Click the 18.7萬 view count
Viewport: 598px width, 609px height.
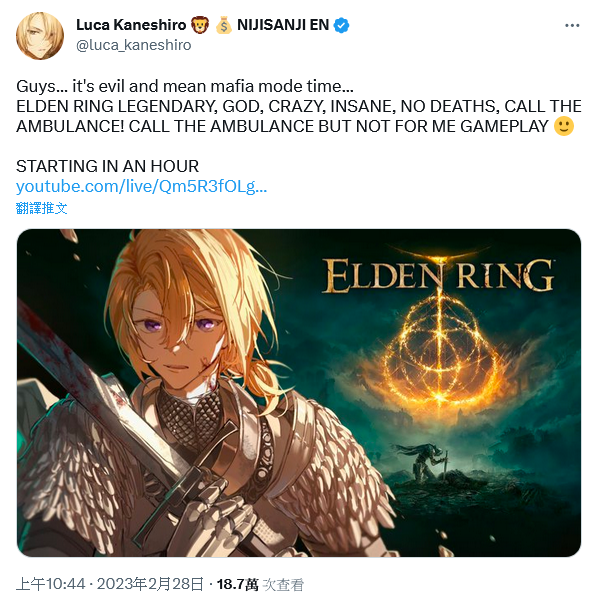point(238,584)
